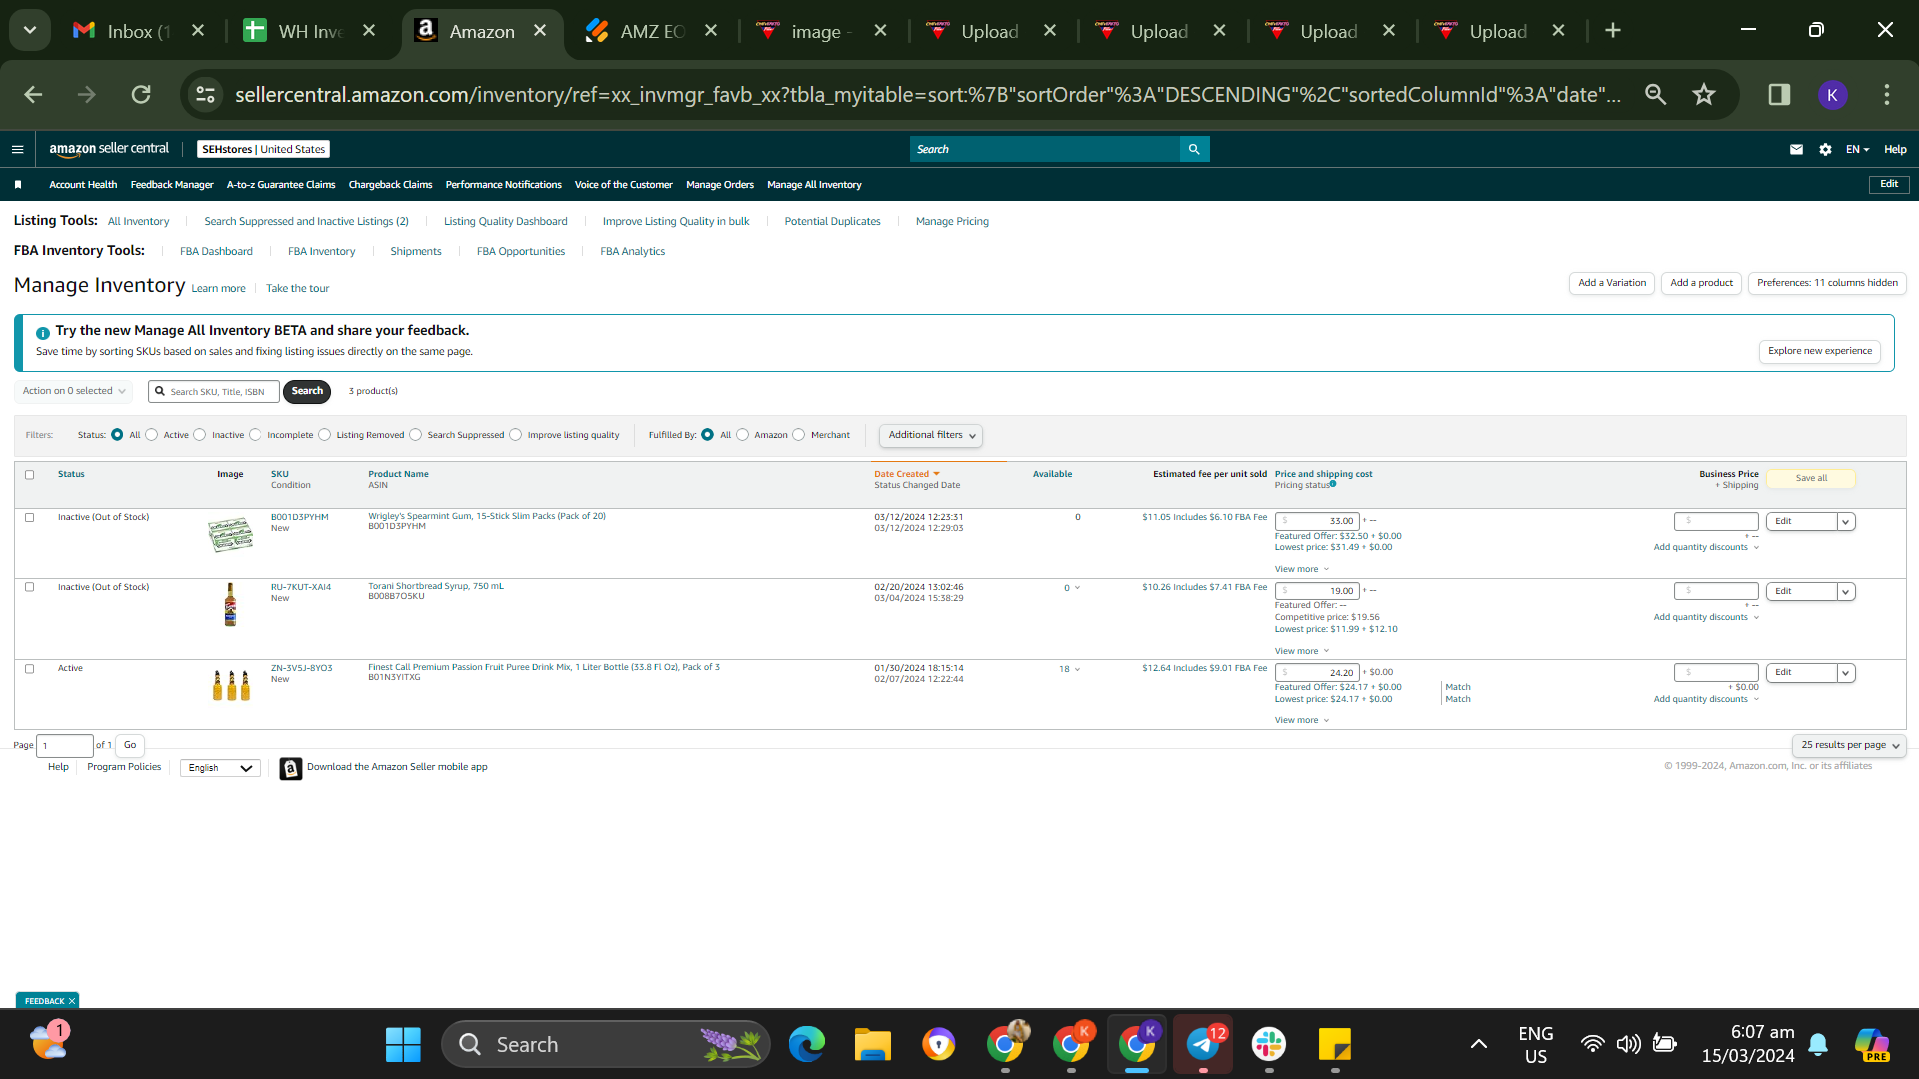
Task: Open the Chrome profile K avatar
Action: pyautogui.click(x=1832, y=95)
